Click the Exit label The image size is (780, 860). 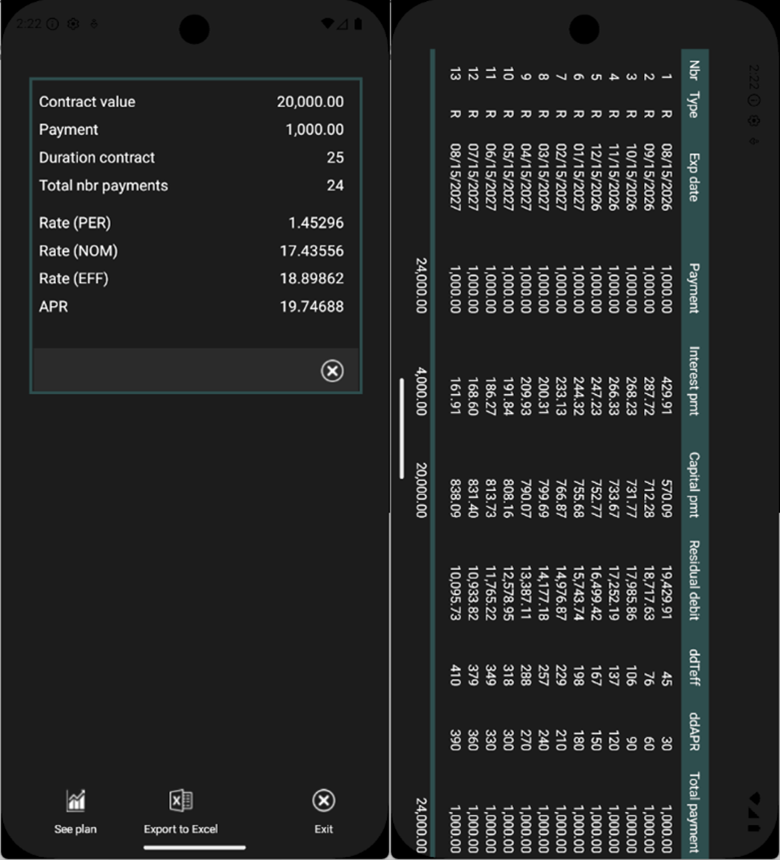pyautogui.click(x=324, y=829)
